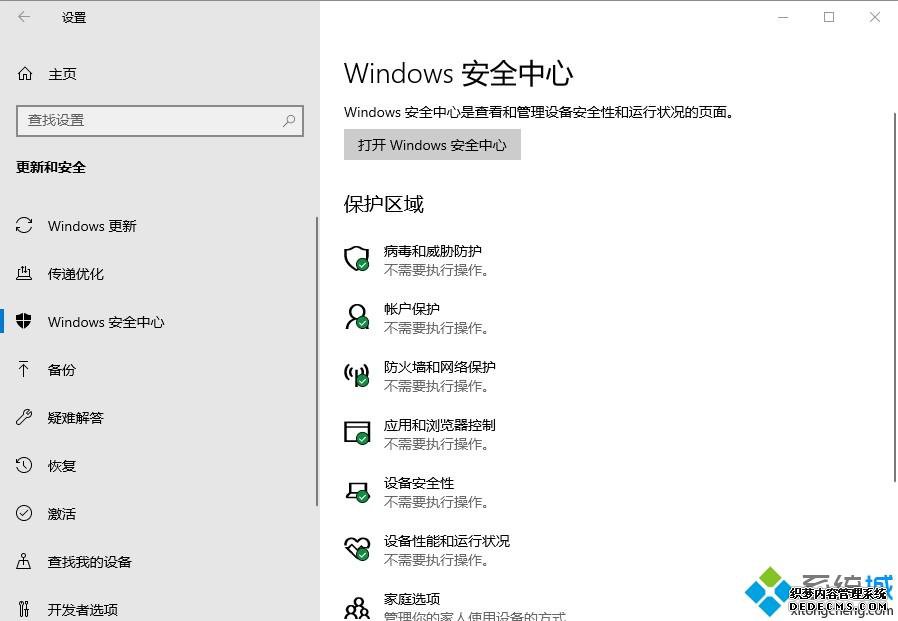Open 应用和浏览器控制 protection area
Screen dimensions: 898x621
420,434
